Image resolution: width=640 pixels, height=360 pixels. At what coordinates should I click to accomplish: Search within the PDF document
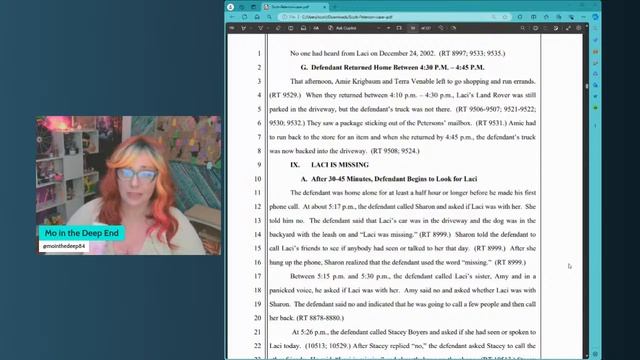522,28
